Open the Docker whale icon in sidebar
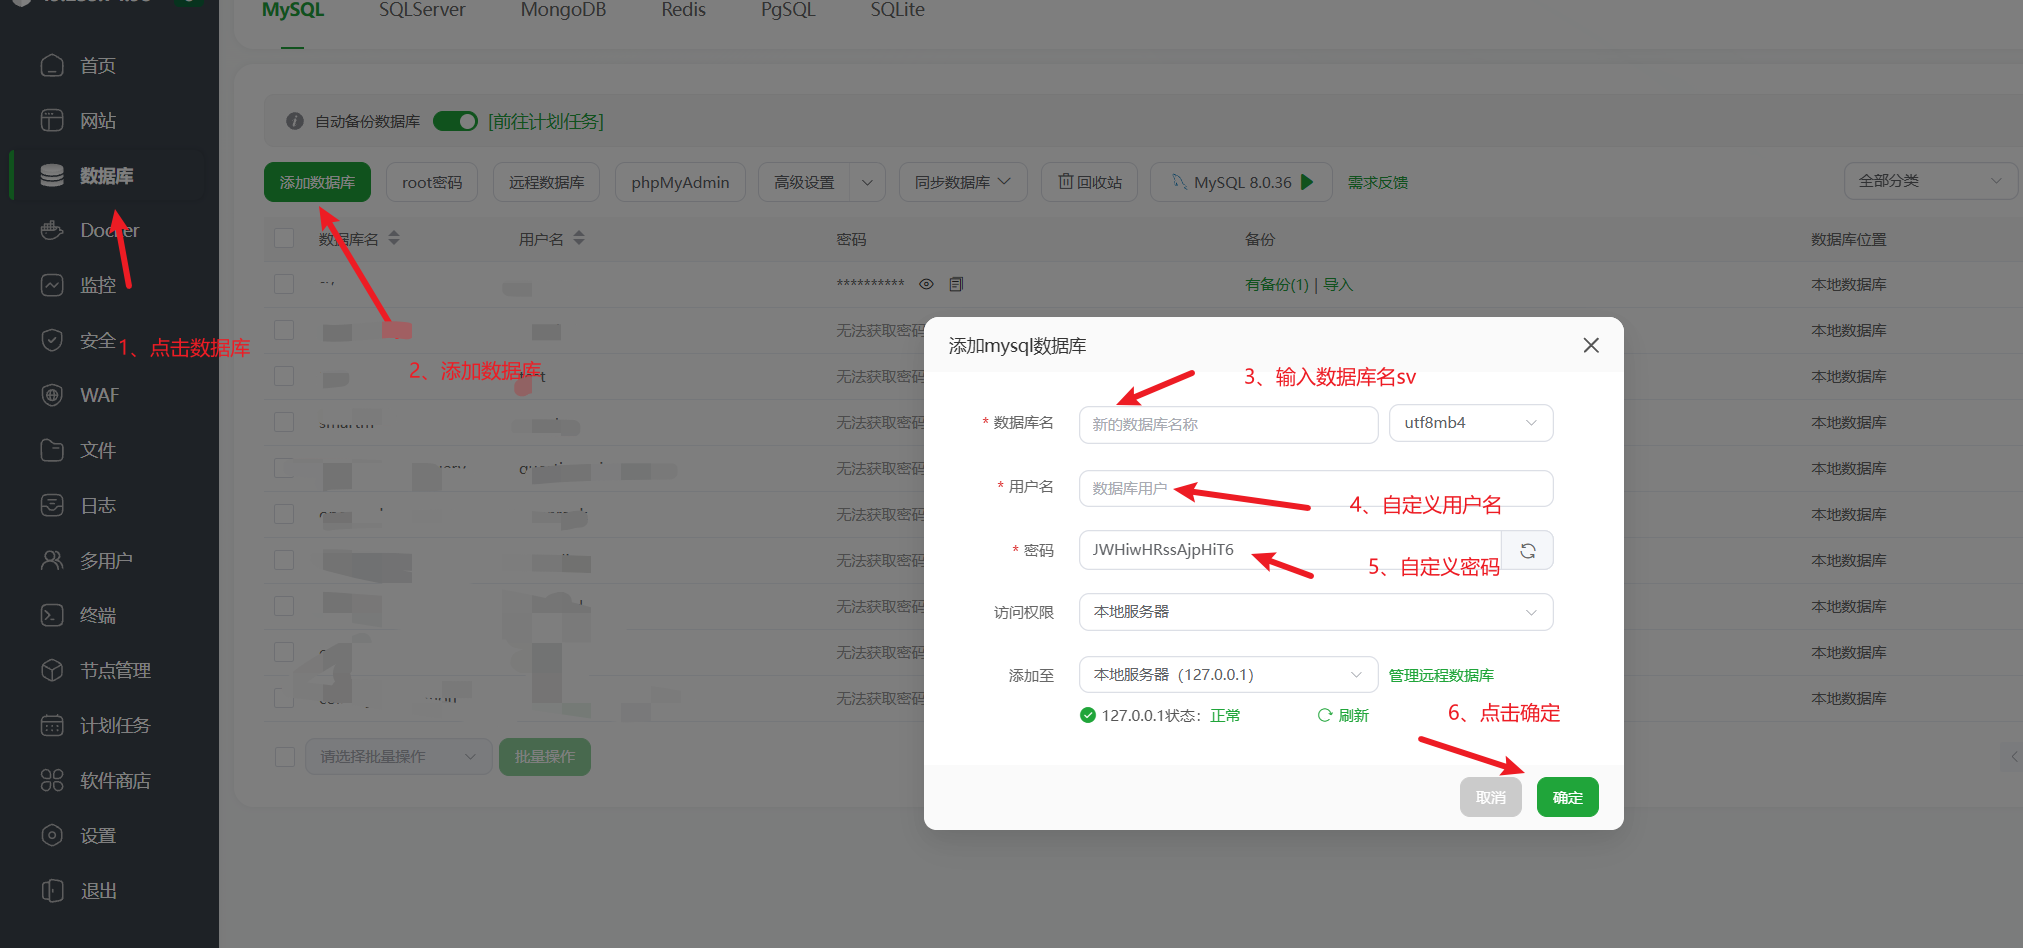The width and height of the screenshot is (2023, 948). tap(52, 231)
